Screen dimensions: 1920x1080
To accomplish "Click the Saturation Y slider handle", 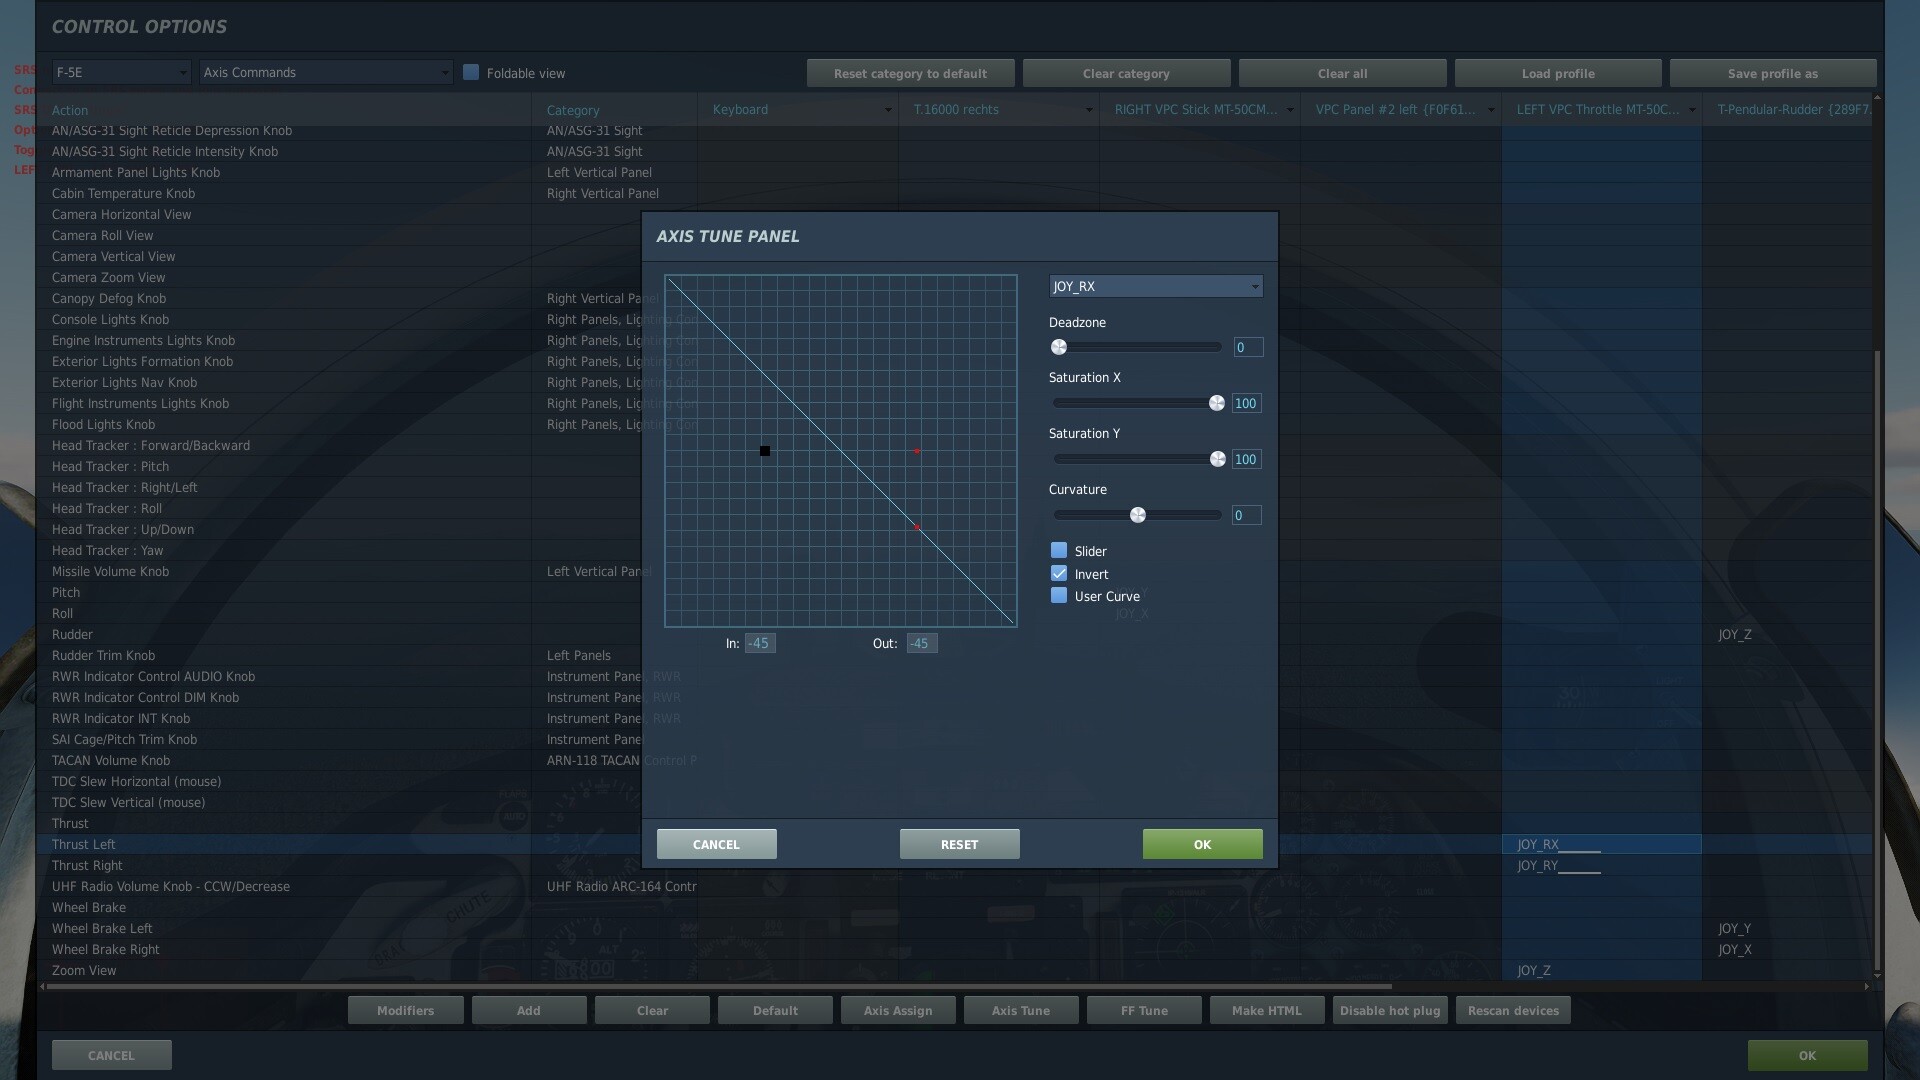I will (x=1217, y=459).
